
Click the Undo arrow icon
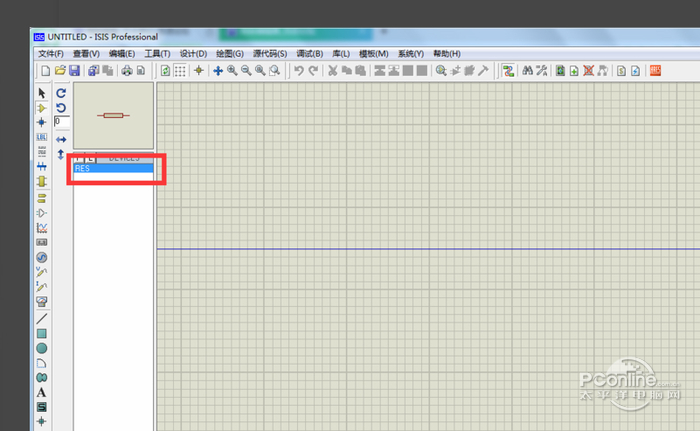(x=299, y=71)
